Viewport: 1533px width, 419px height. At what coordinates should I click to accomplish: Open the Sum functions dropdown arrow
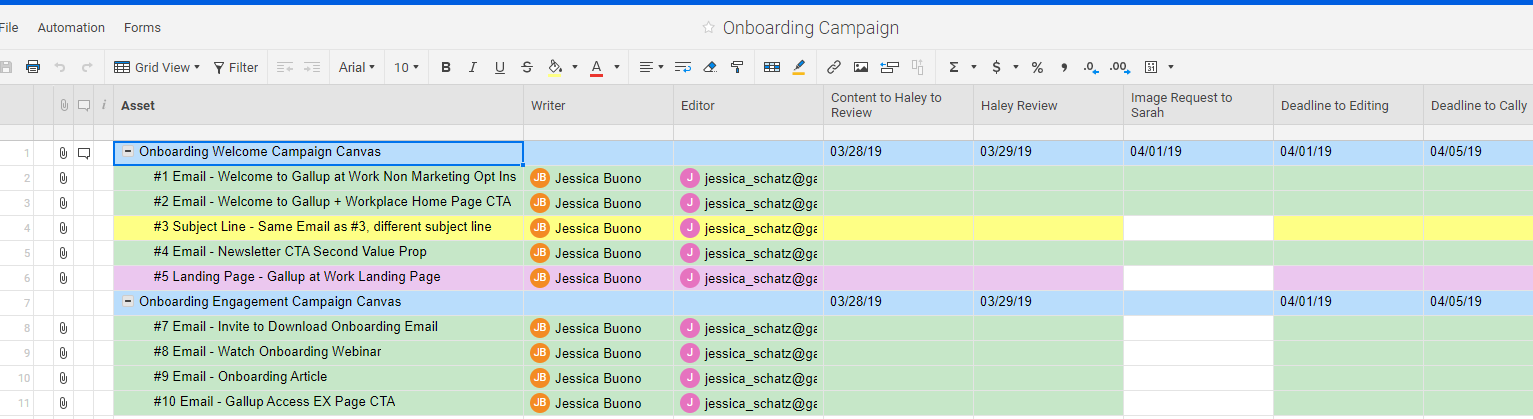973,67
